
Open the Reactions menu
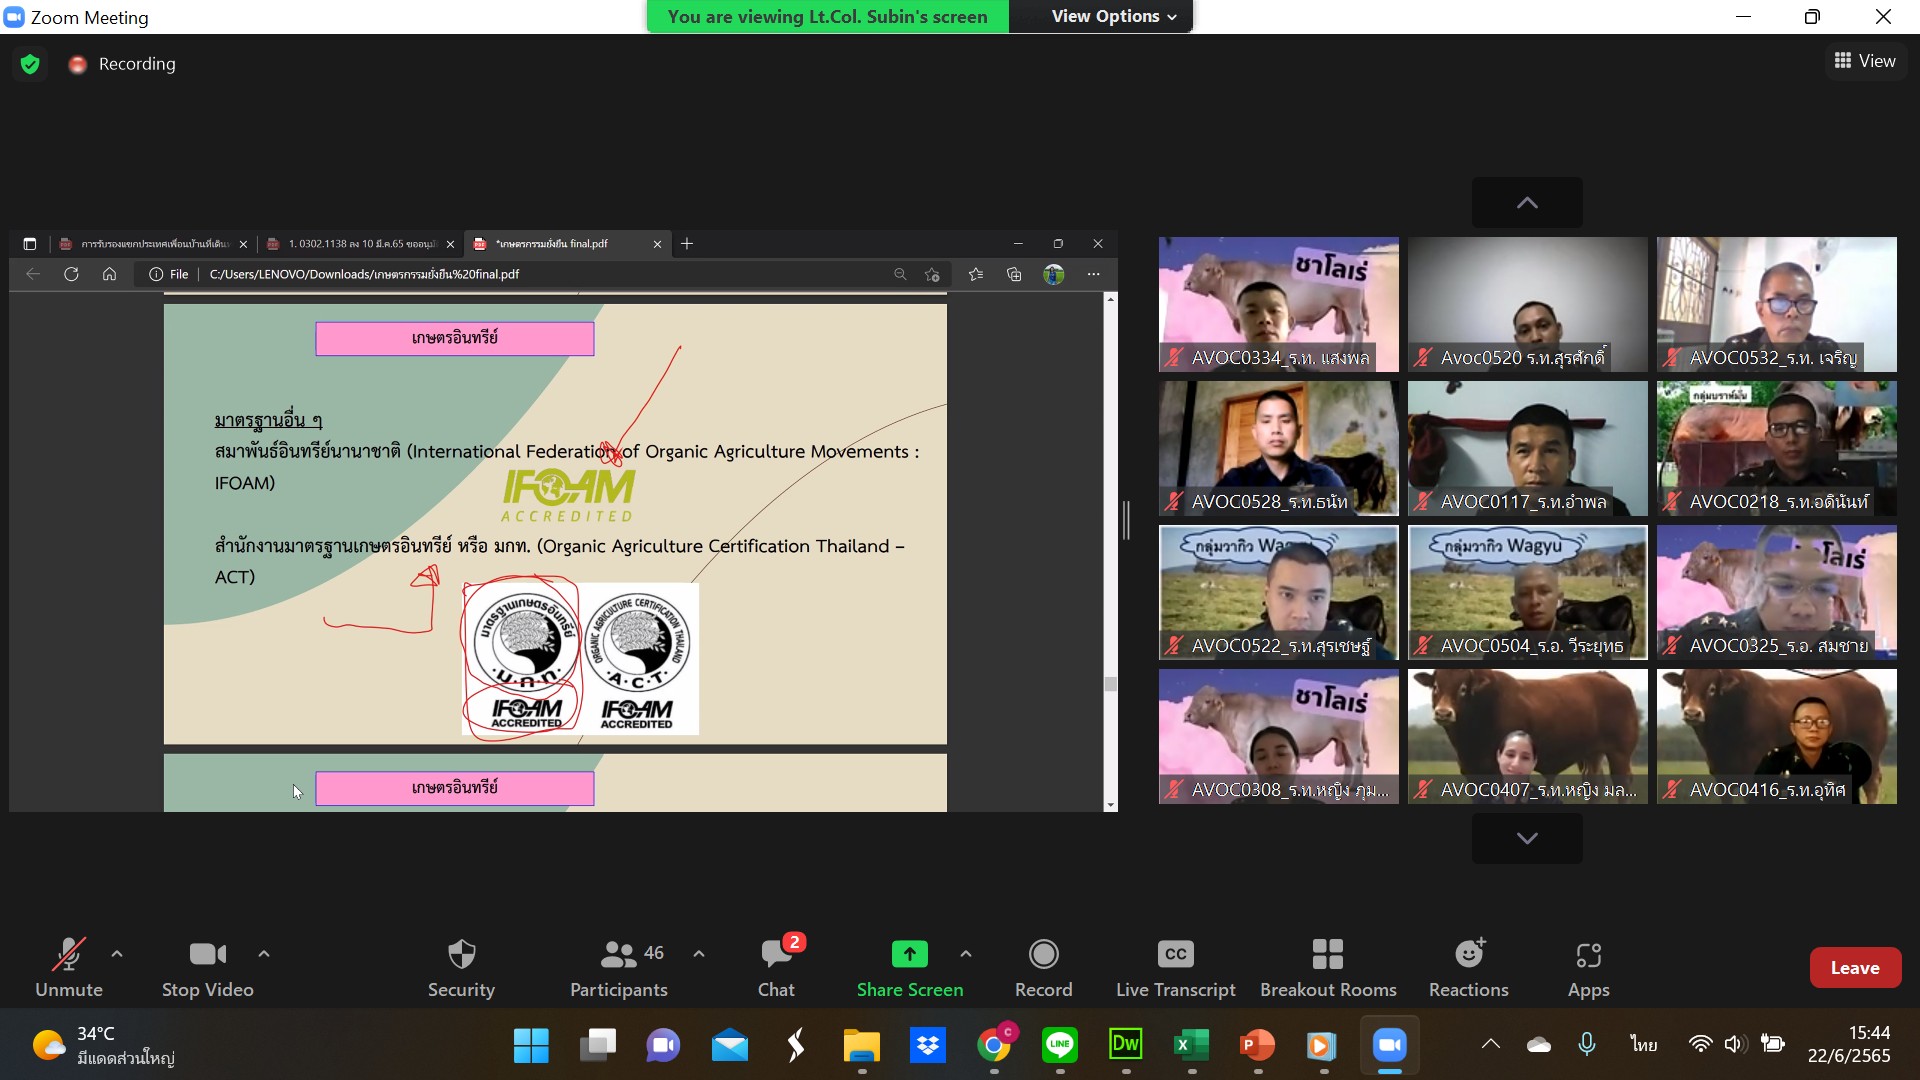(1468, 967)
